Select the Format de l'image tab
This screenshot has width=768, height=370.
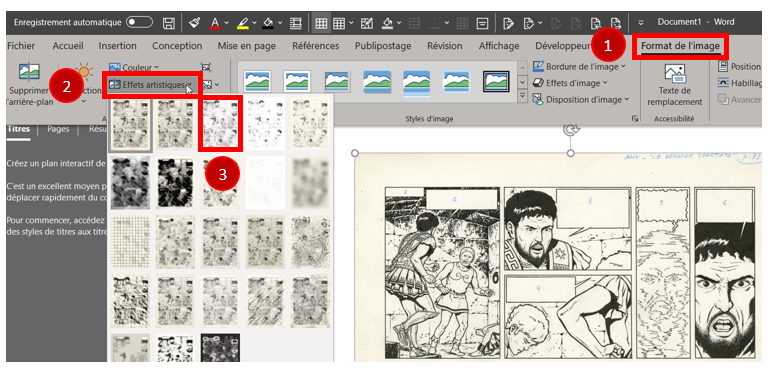680,46
